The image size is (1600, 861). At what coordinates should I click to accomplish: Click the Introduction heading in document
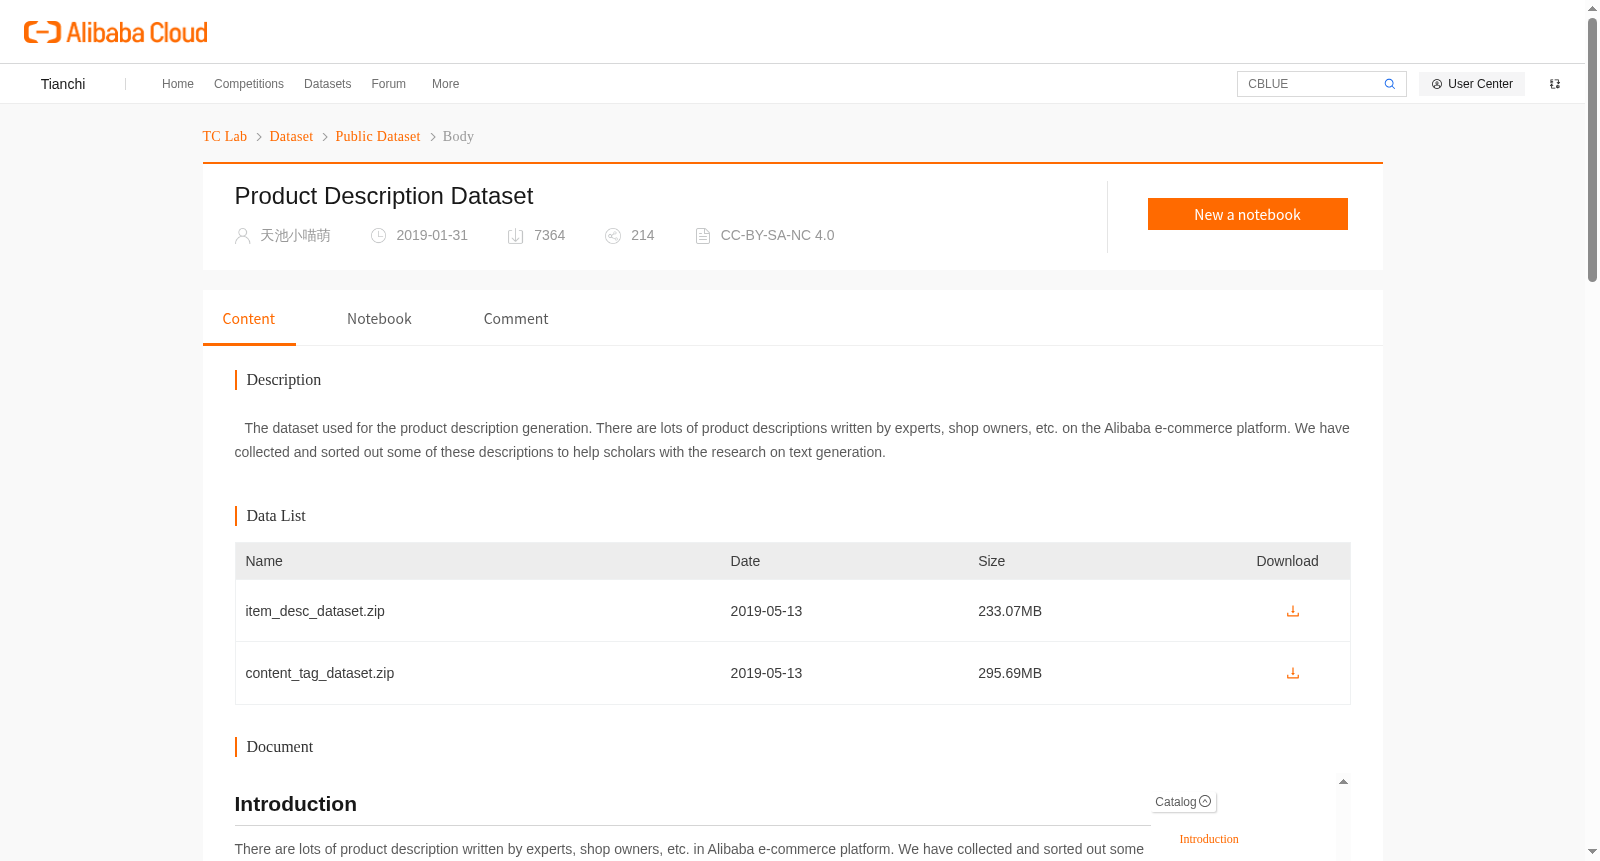(296, 804)
